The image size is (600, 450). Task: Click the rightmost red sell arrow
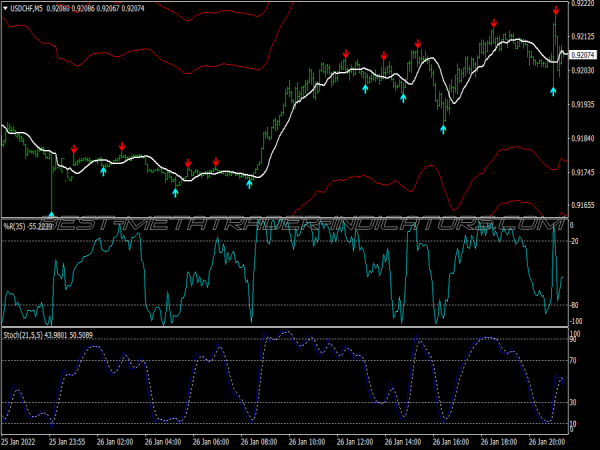pyautogui.click(x=555, y=12)
